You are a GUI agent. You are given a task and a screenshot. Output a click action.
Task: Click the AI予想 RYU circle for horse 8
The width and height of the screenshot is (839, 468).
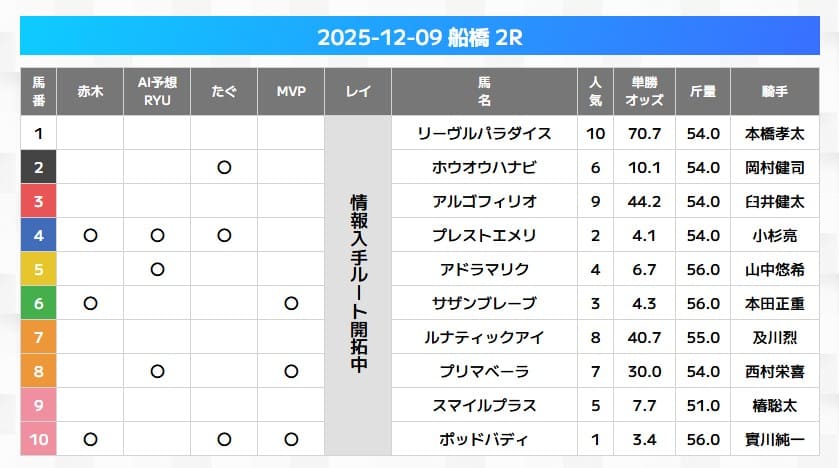(x=157, y=371)
